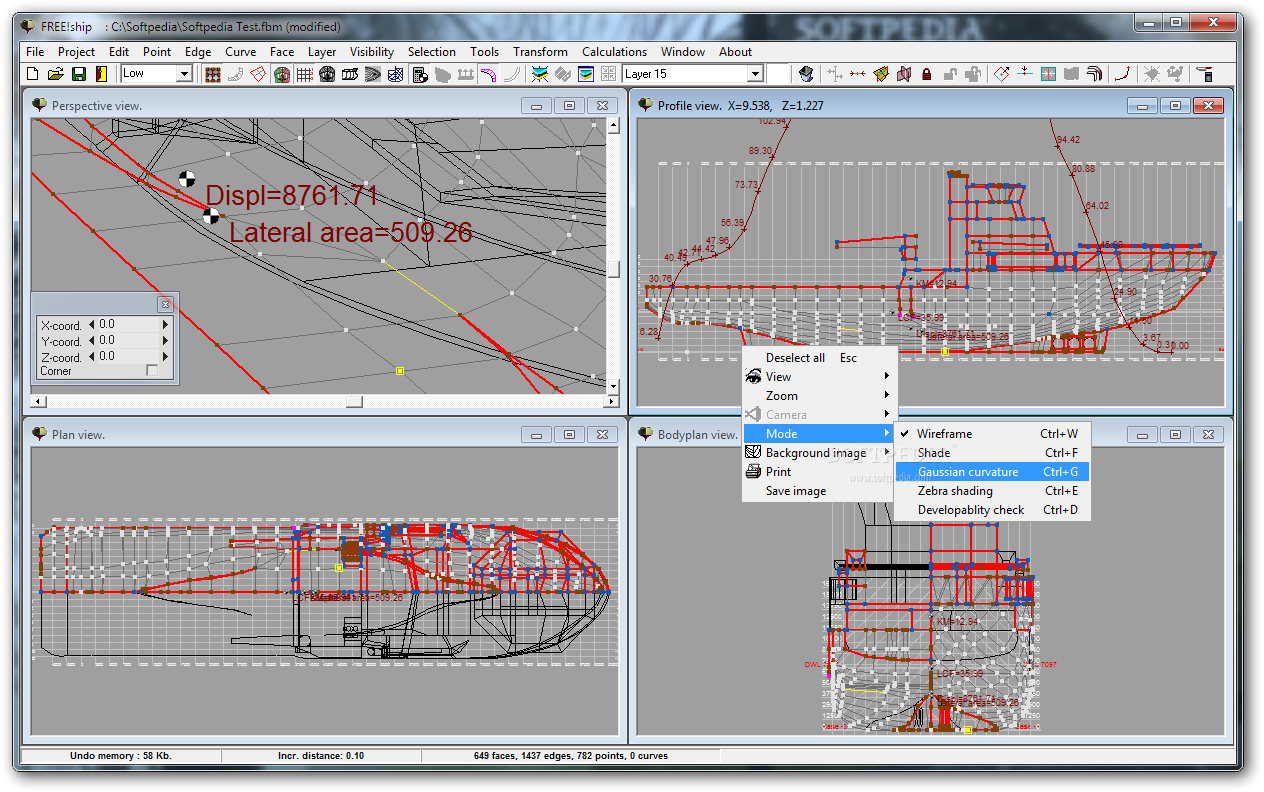Click the Background image menu icon
Viewport: 1264px width, 792px height.
[754, 453]
